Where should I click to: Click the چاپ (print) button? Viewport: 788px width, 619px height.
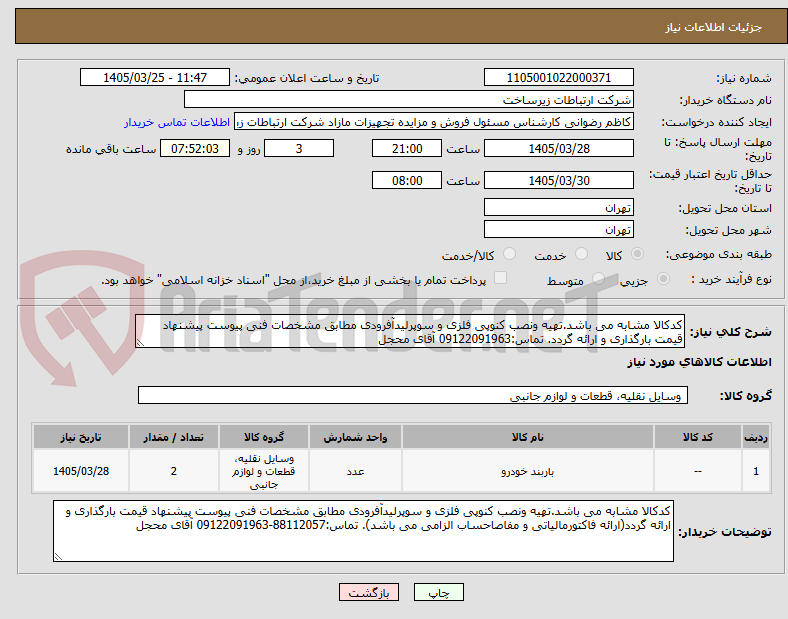click(439, 592)
